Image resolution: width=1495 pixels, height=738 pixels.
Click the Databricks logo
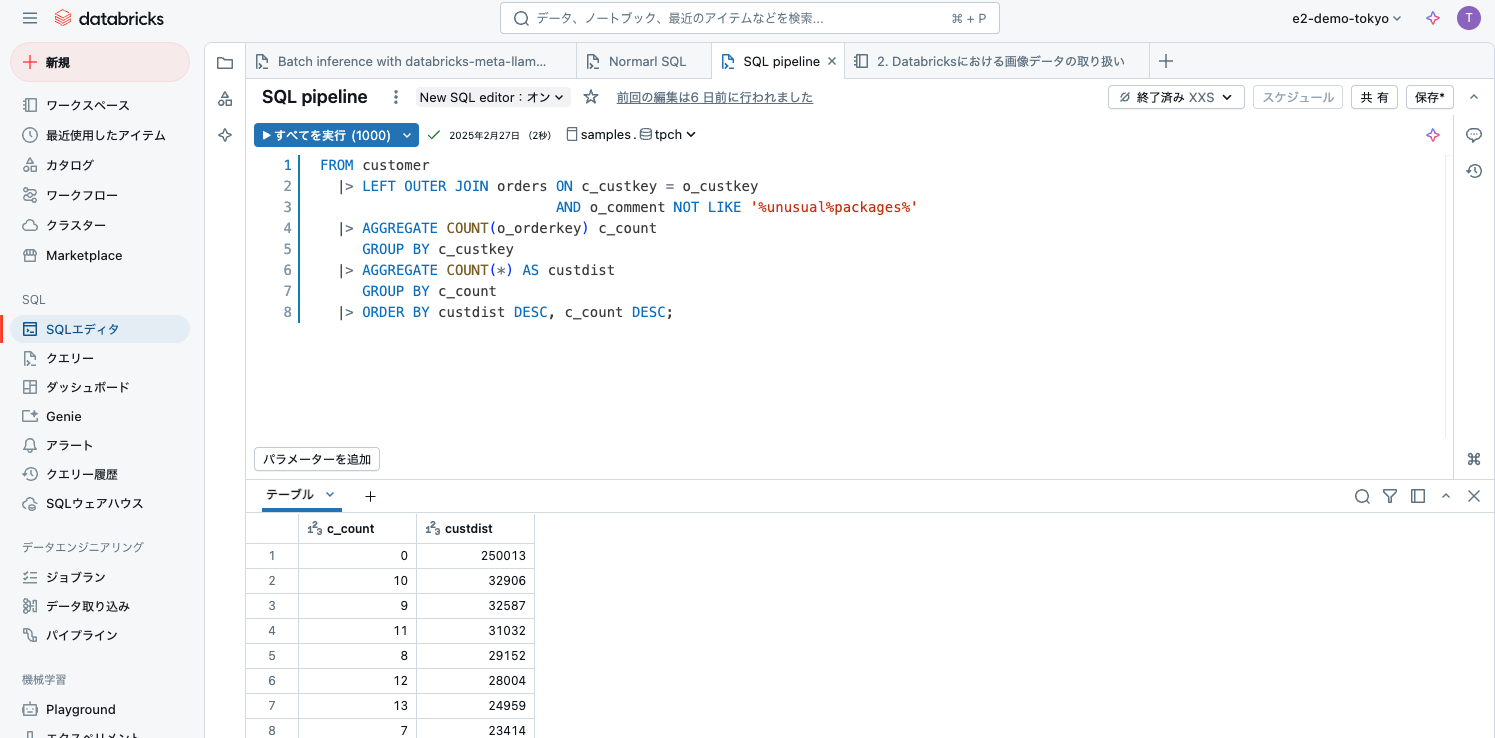coord(109,18)
